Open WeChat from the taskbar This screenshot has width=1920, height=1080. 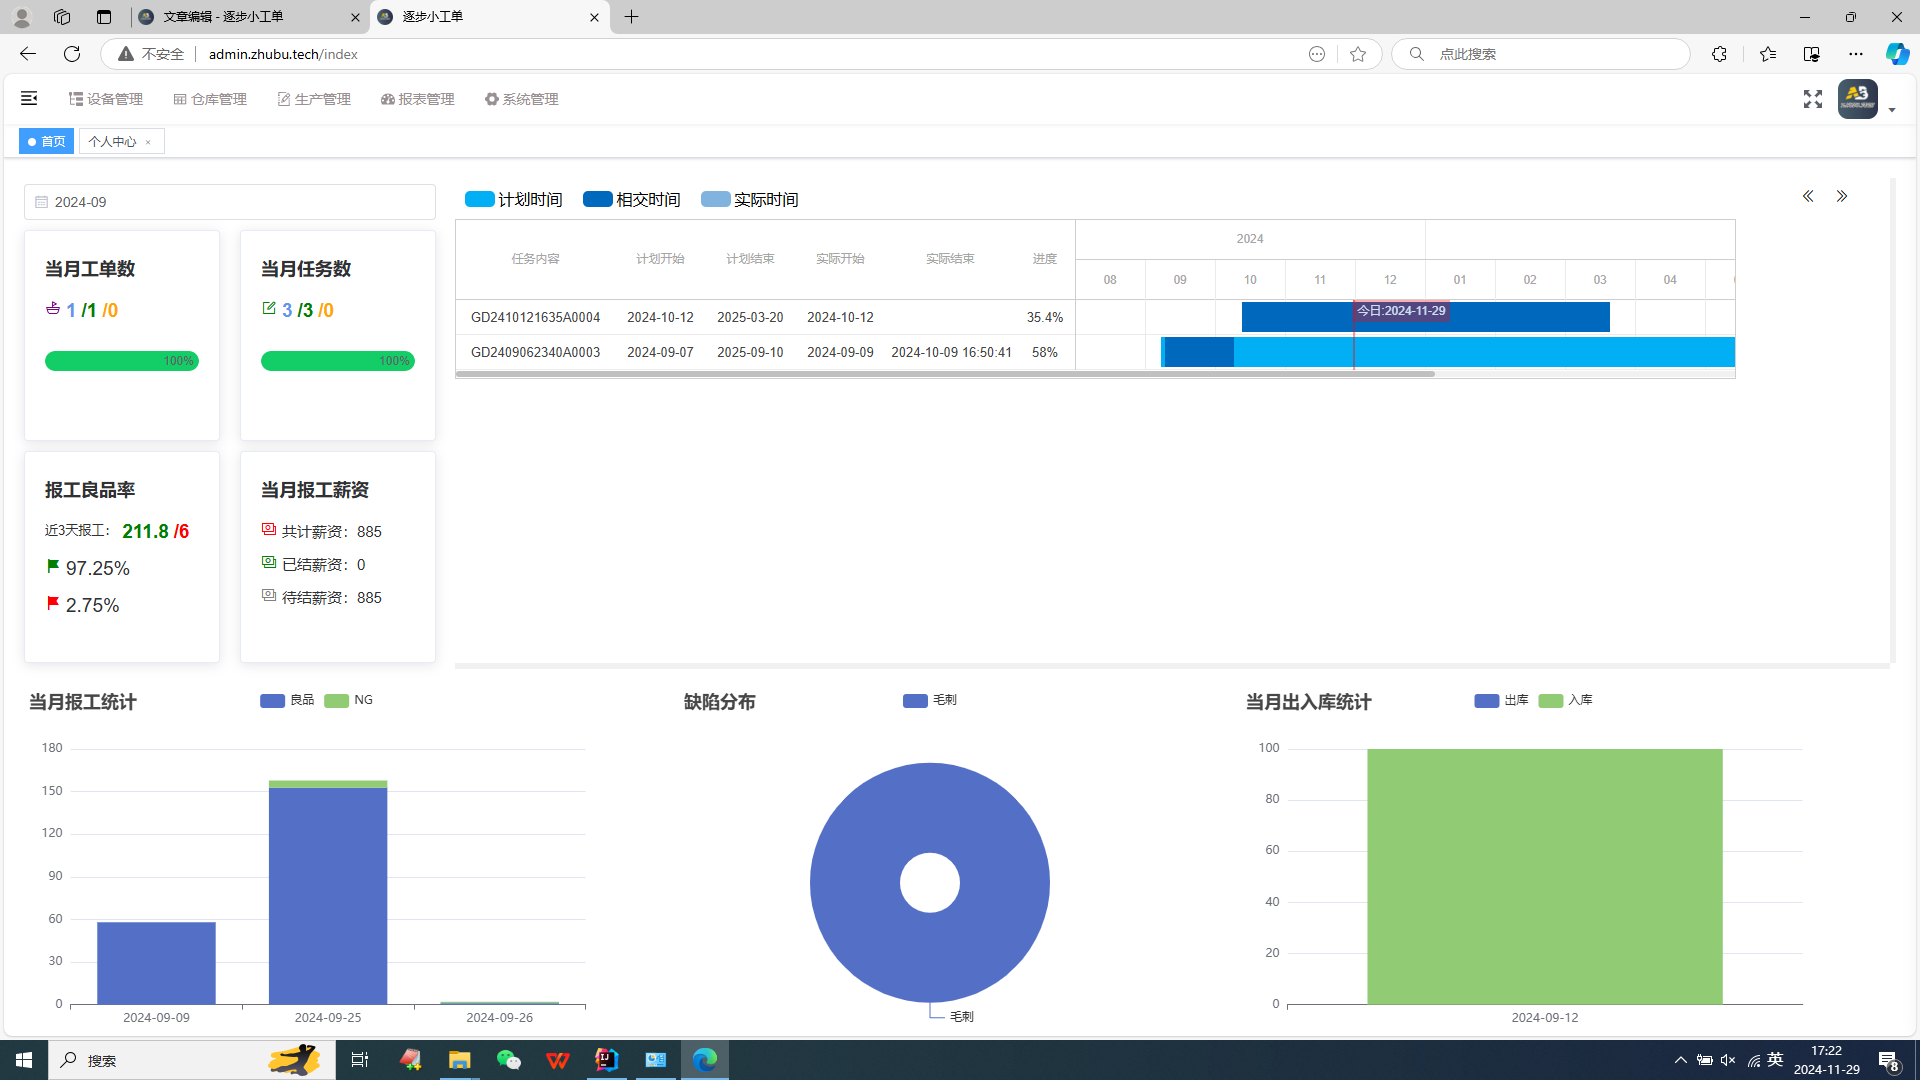(508, 1060)
